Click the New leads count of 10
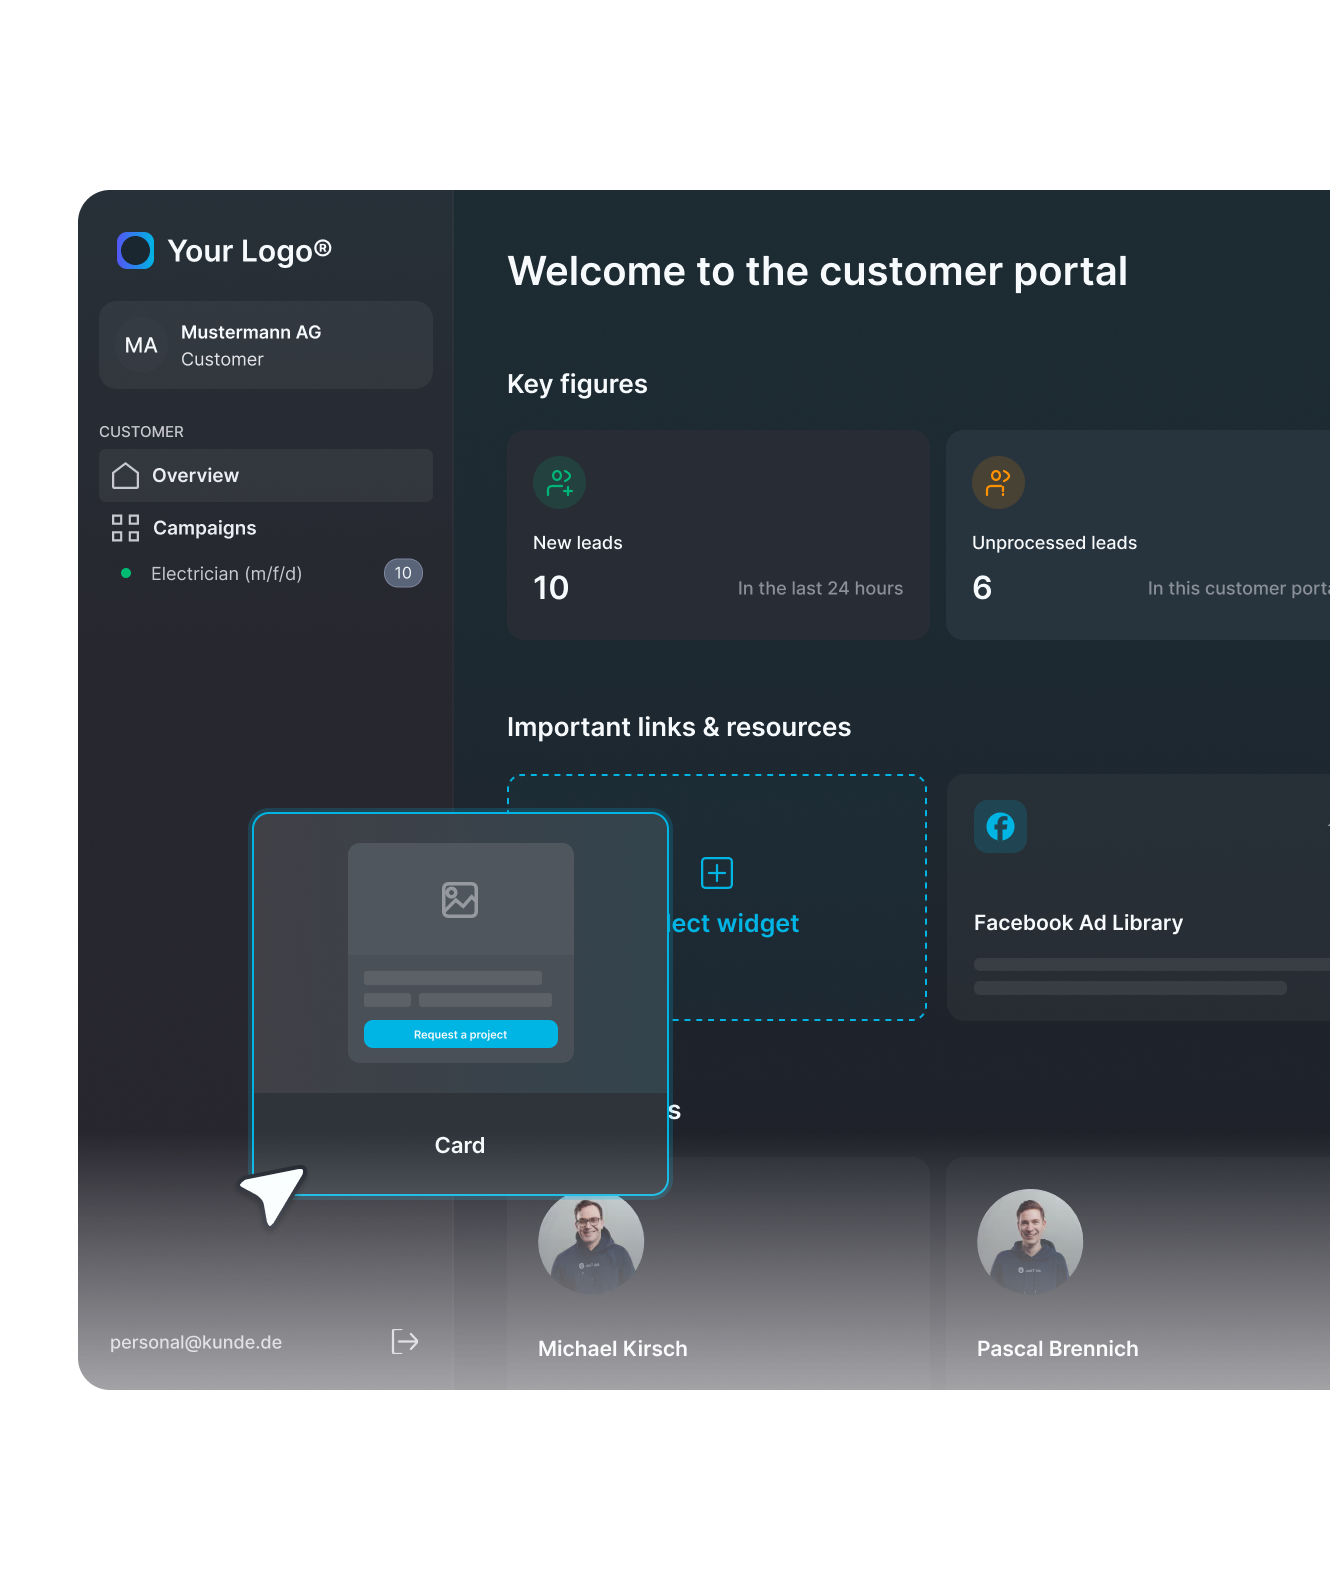Screen dimensions: 1330x1578 551,587
